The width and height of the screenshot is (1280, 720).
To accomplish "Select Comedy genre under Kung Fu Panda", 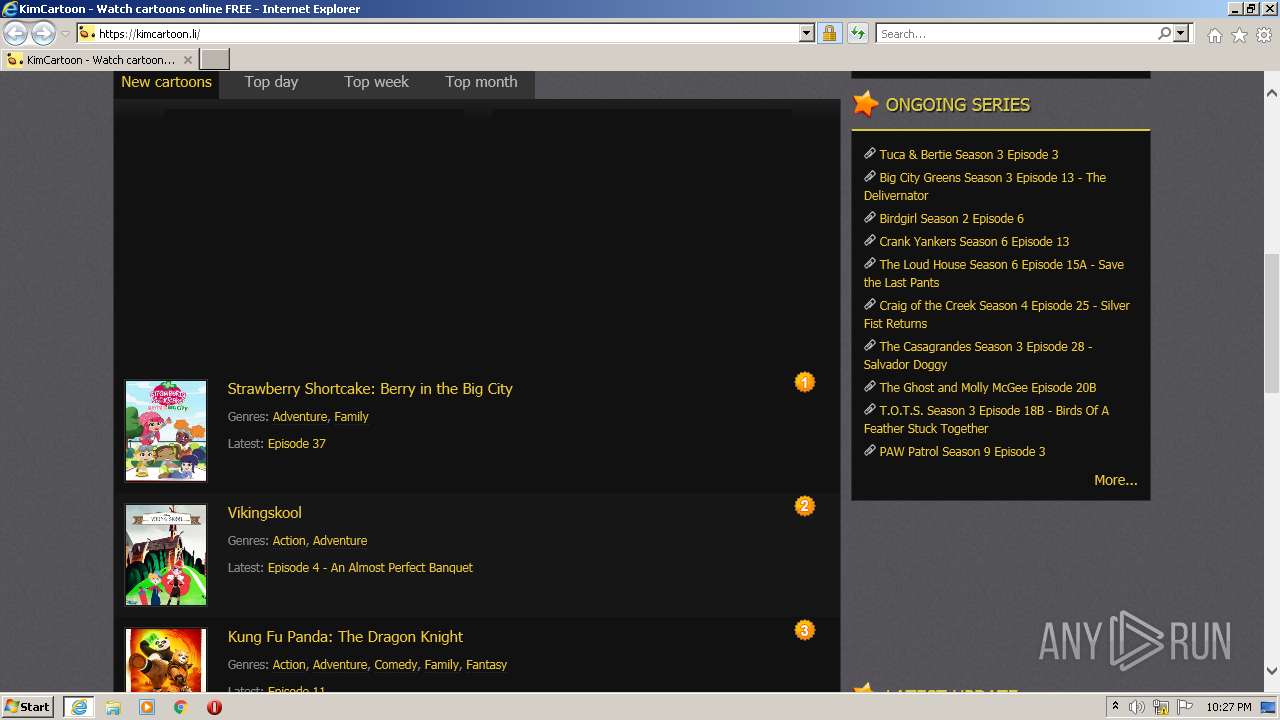I will pyautogui.click(x=396, y=665).
